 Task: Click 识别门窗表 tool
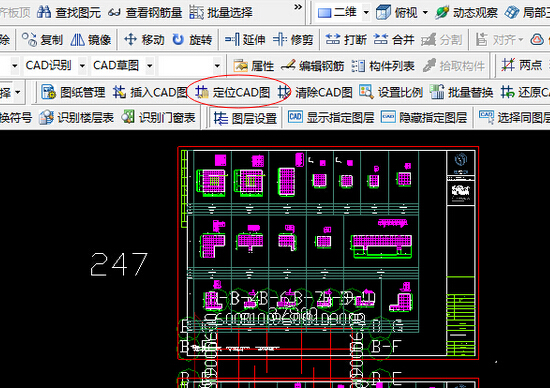coord(158,117)
